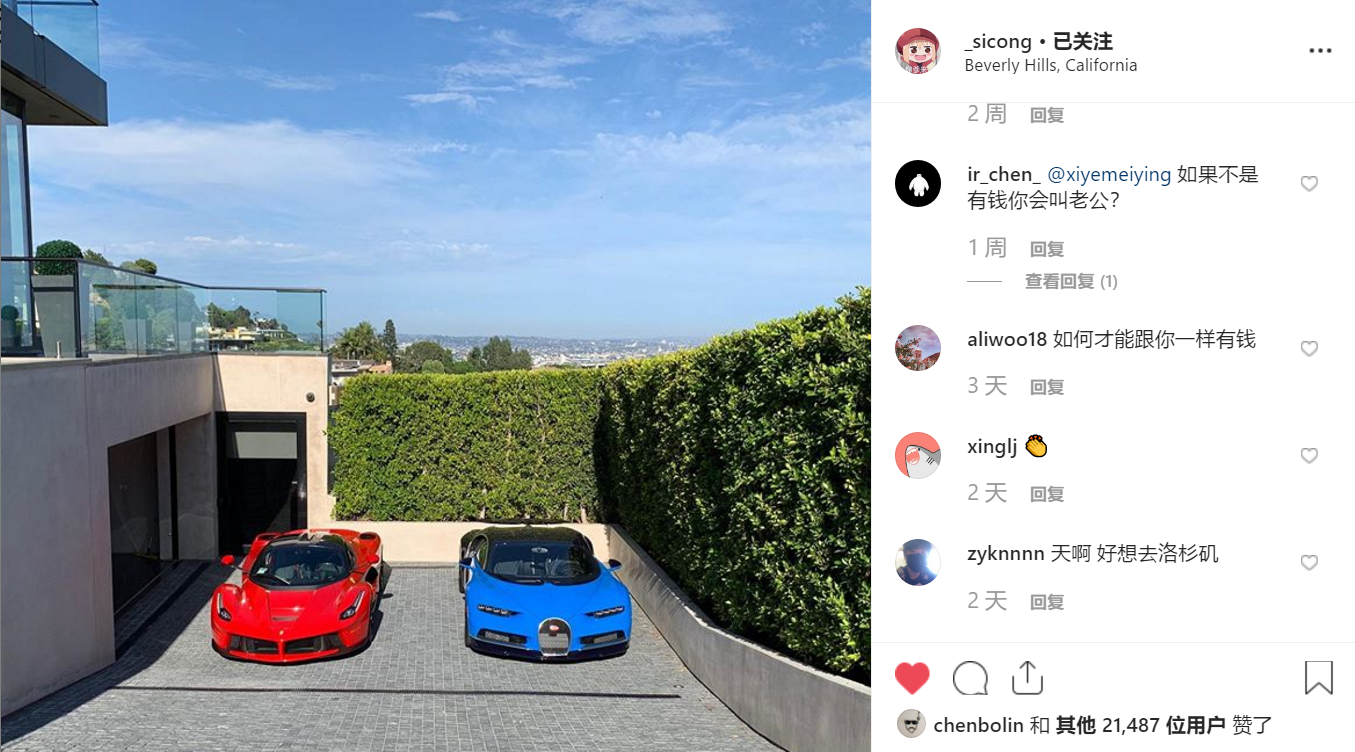Expand 查看回复 (1) under ir_chen_ comment

1071,282
